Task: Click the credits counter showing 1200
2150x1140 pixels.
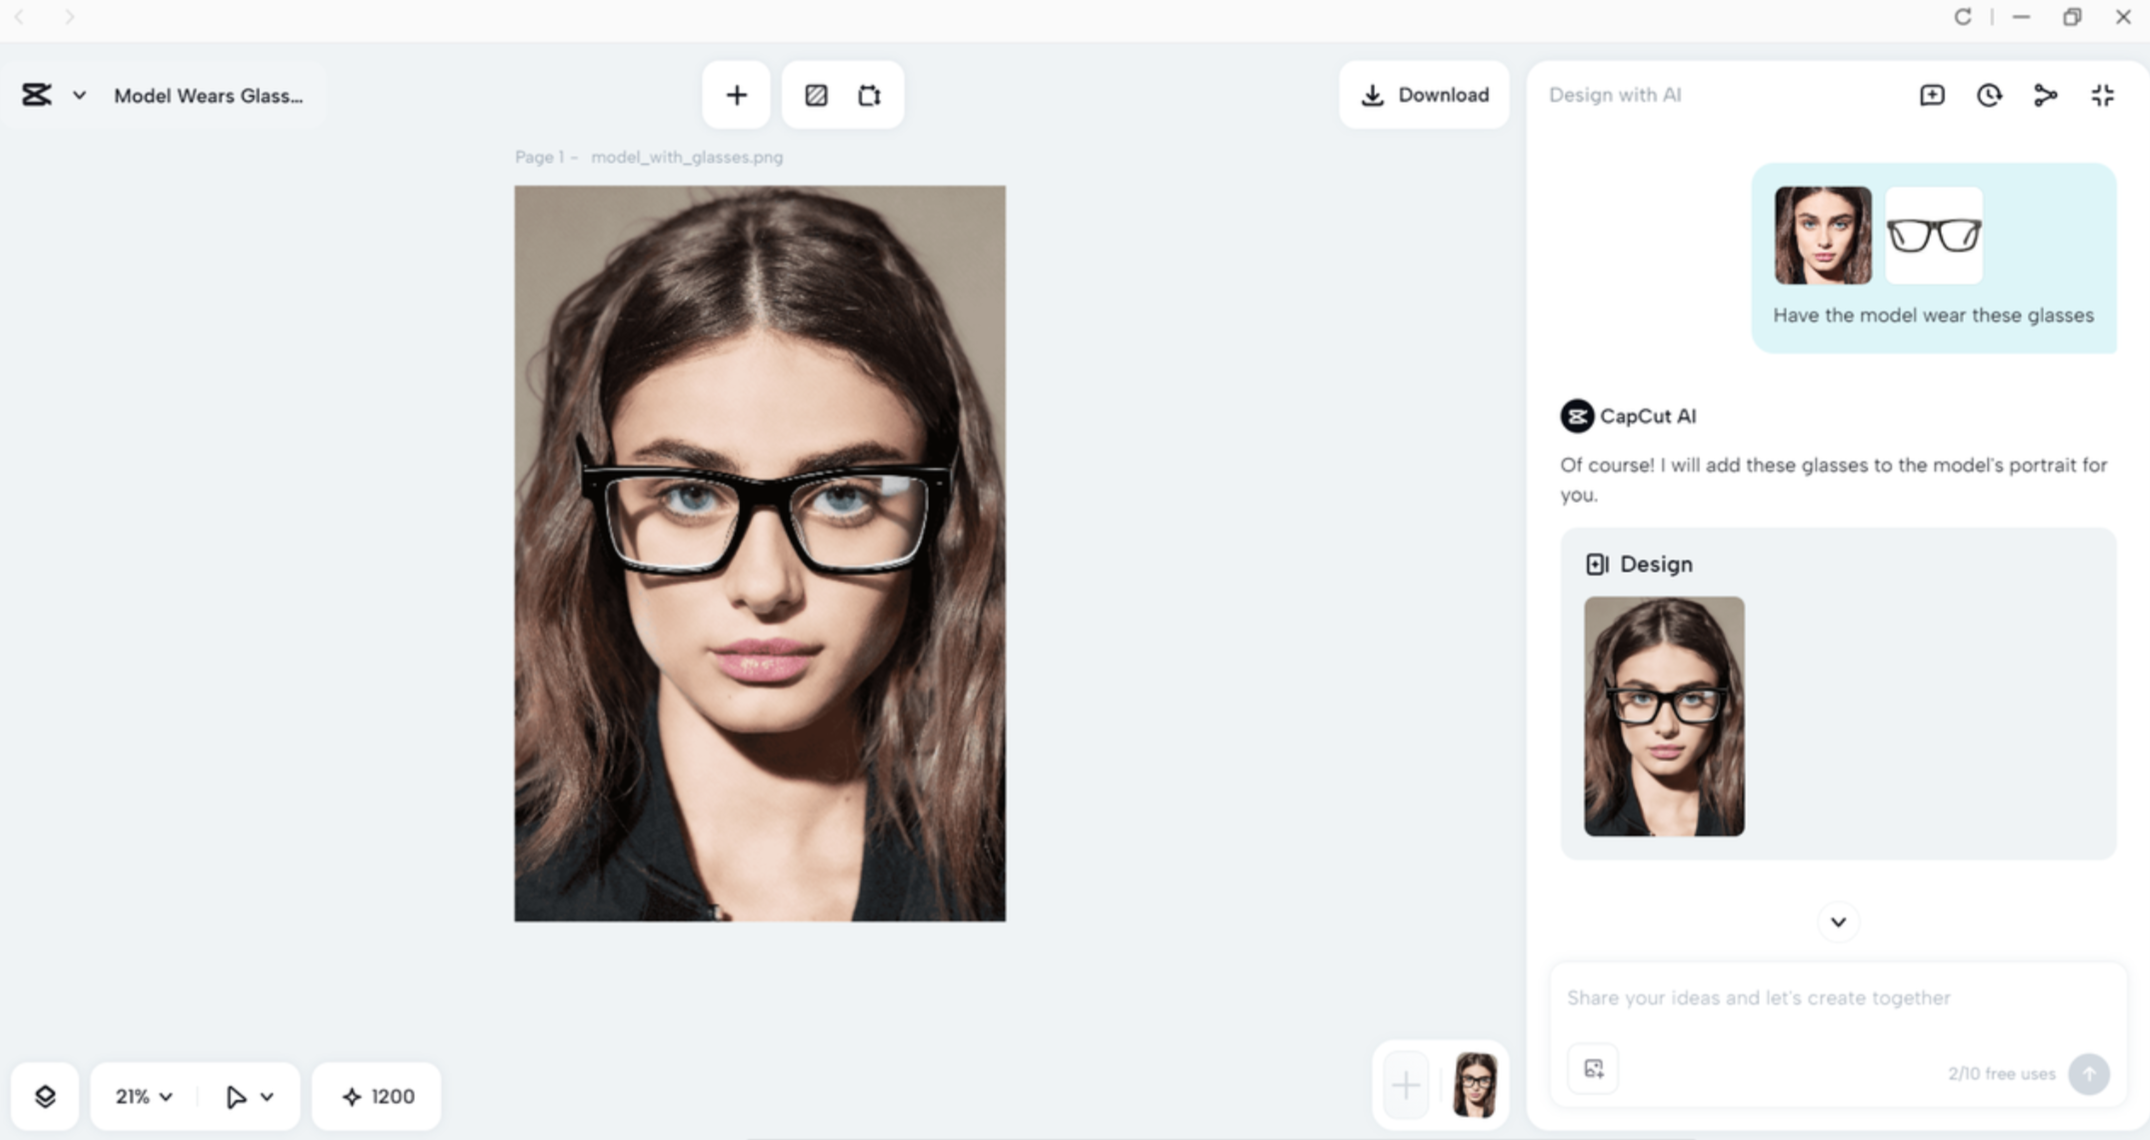Action: pyautogui.click(x=376, y=1096)
